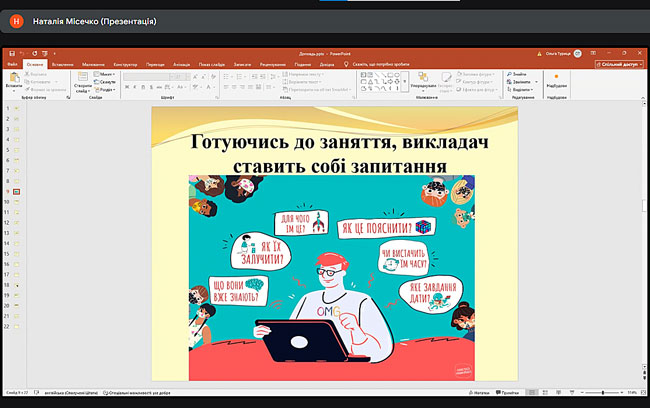Open the Вставлення (Insert) ribbon tab
Screen dimensions: 650x408
pyautogui.click(x=61, y=63)
